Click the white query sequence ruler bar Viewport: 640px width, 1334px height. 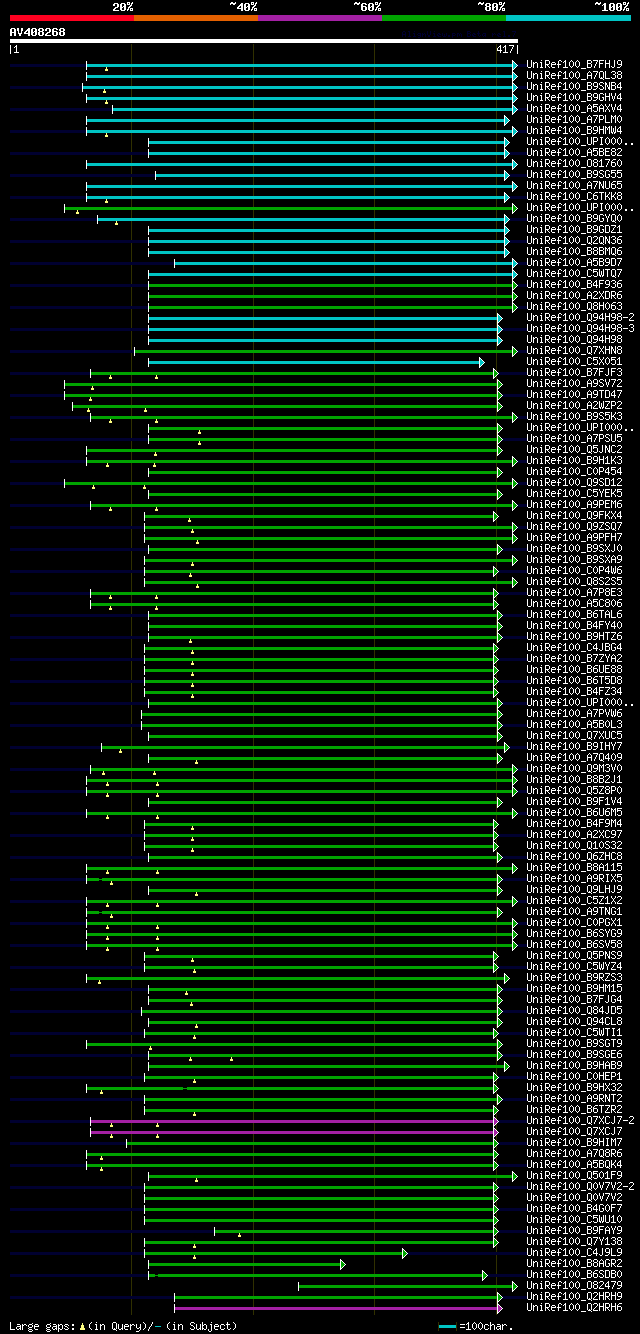click(264, 41)
